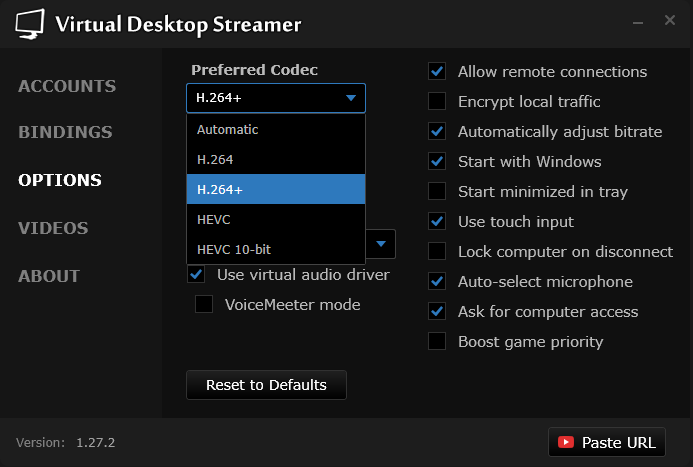Toggle Use touch input checkbox
Screen dimensions: 693x467
437,221
